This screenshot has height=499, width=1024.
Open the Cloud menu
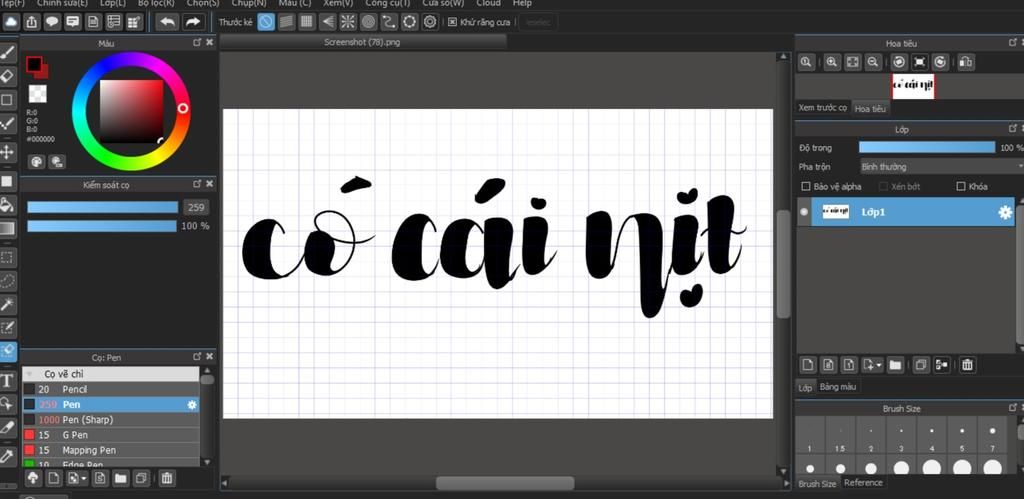pyautogui.click(x=488, y=3)
